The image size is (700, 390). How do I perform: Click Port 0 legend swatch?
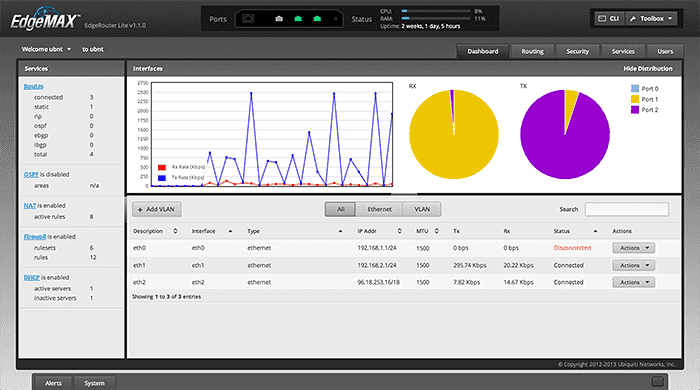coord(635,89)
